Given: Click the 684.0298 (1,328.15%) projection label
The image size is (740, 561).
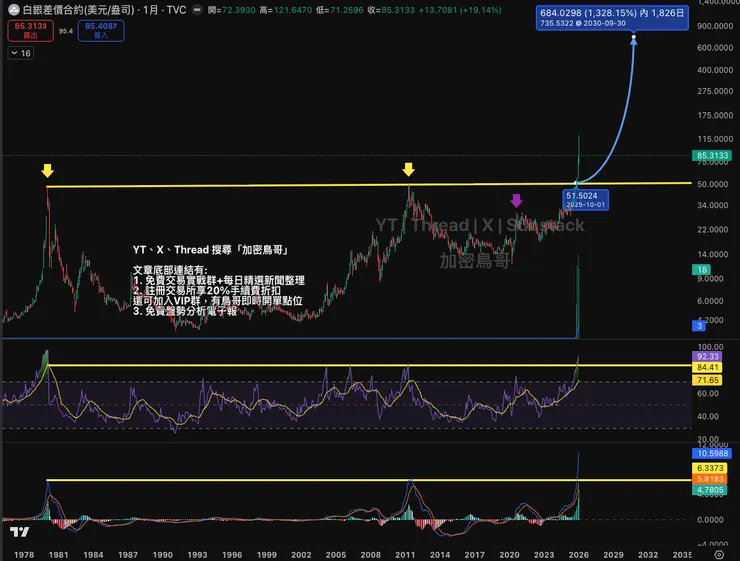Looking at the screenshot, I should pos(612,17).
